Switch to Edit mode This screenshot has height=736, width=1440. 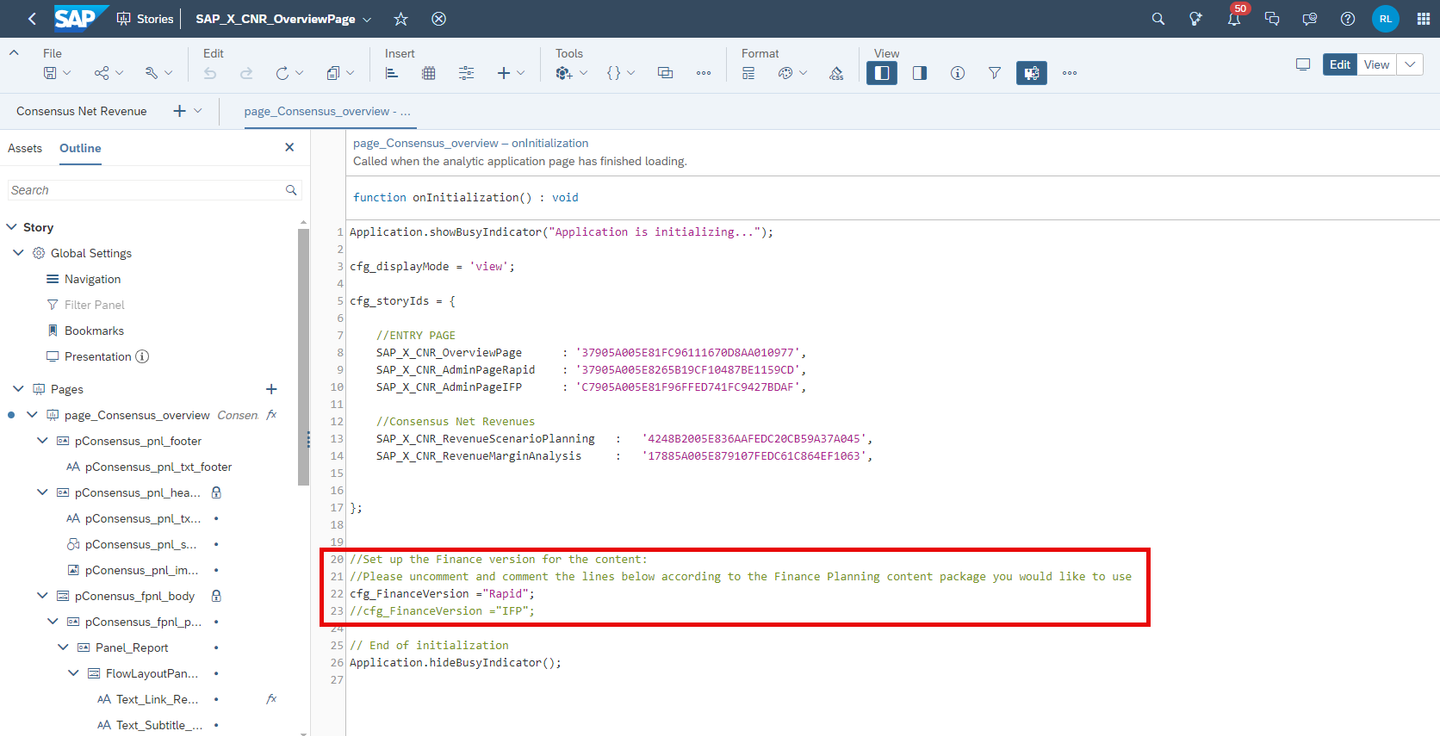tap(1340, 64)
